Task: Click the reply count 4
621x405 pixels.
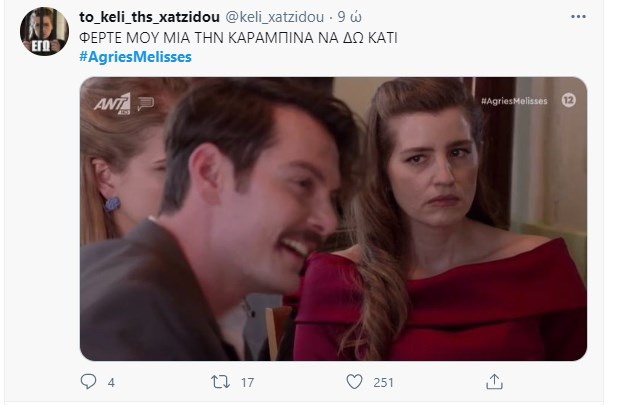Action: coord(111,382)
